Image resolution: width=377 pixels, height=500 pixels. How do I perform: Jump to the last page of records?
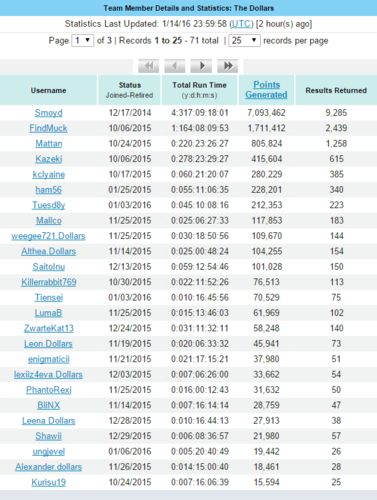click(227, 66)
